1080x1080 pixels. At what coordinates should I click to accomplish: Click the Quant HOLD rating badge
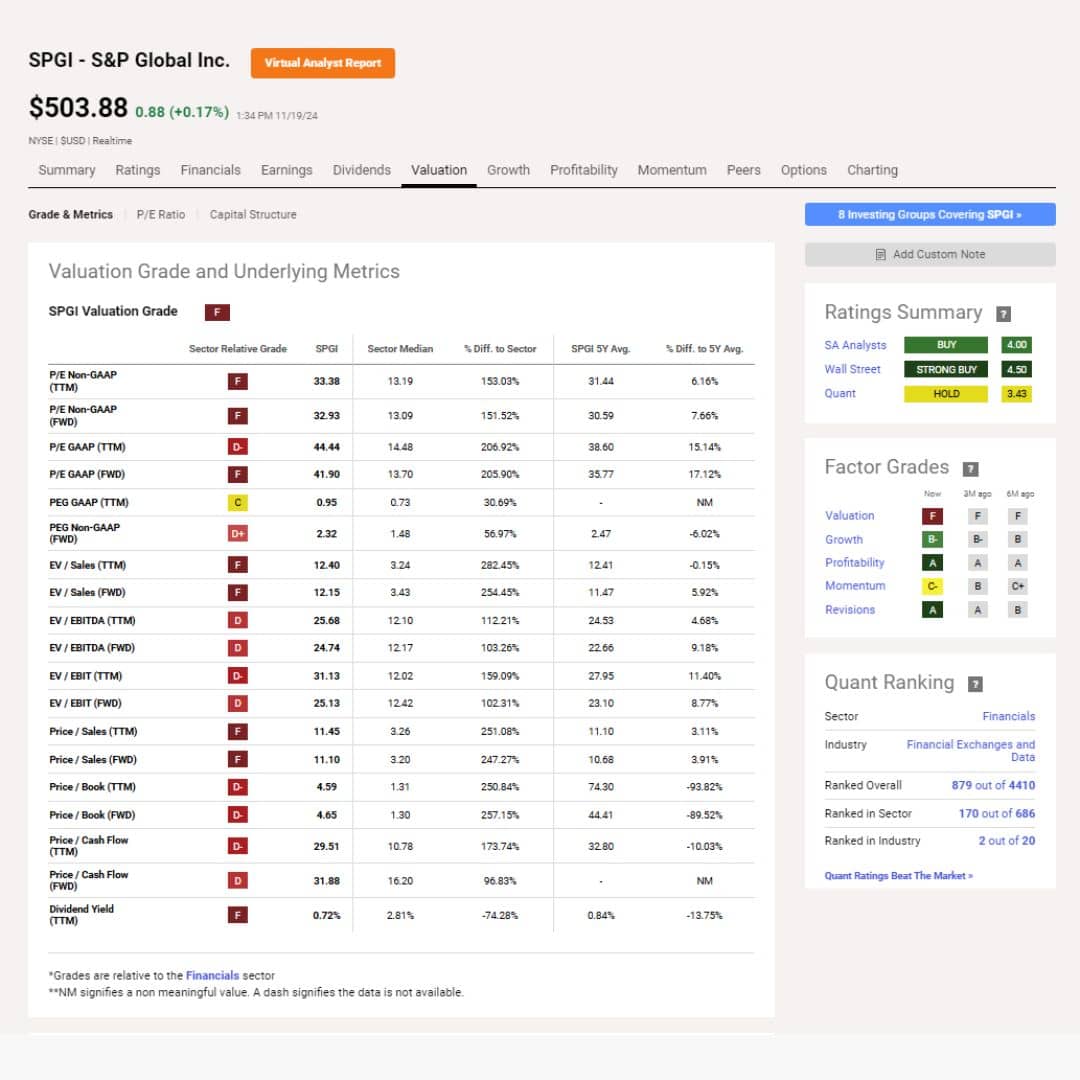(x=946, y=394)
